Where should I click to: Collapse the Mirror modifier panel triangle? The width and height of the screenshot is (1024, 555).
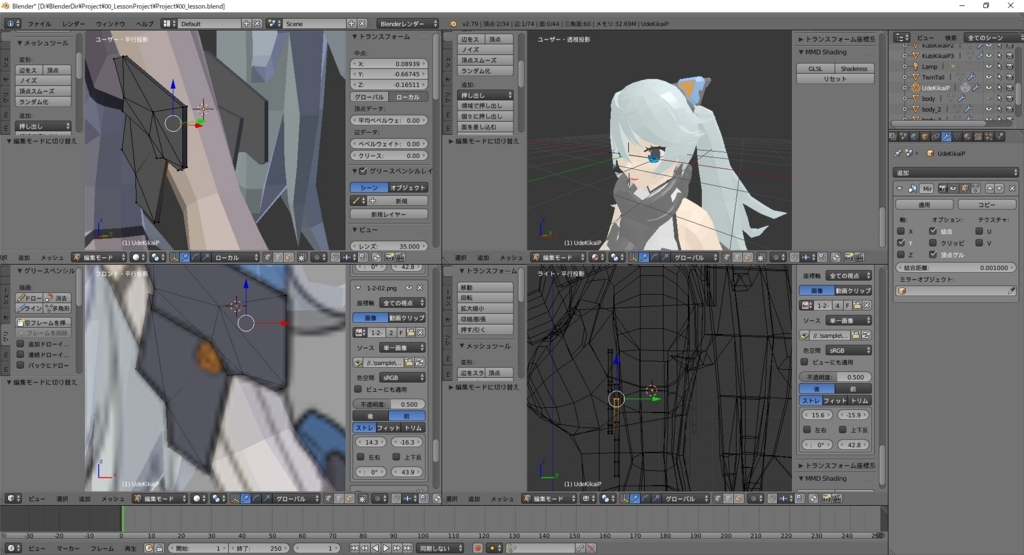click(899, 189)
